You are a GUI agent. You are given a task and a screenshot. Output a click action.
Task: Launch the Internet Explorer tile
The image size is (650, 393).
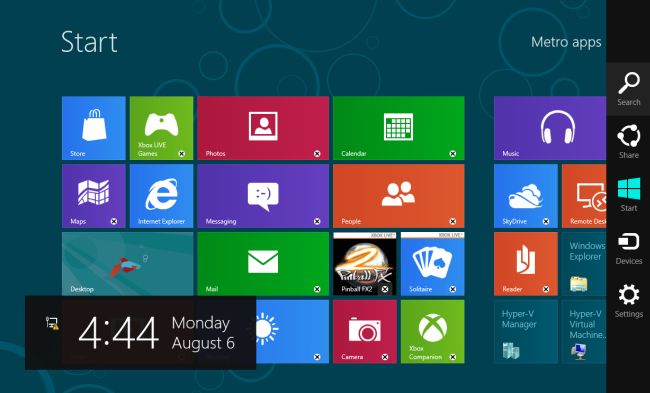pyautogui.click(x=161, y=196)
